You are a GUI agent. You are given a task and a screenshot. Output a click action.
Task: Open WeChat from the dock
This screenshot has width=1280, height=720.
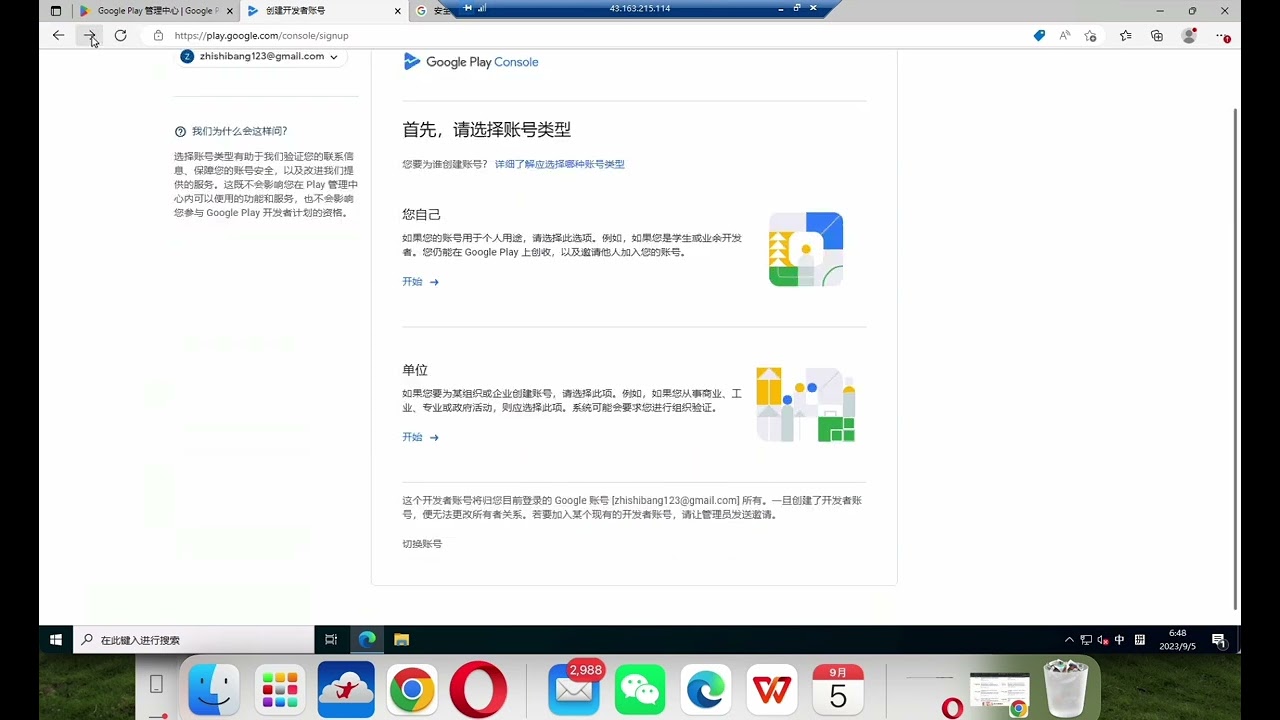(x=639, y=688)
